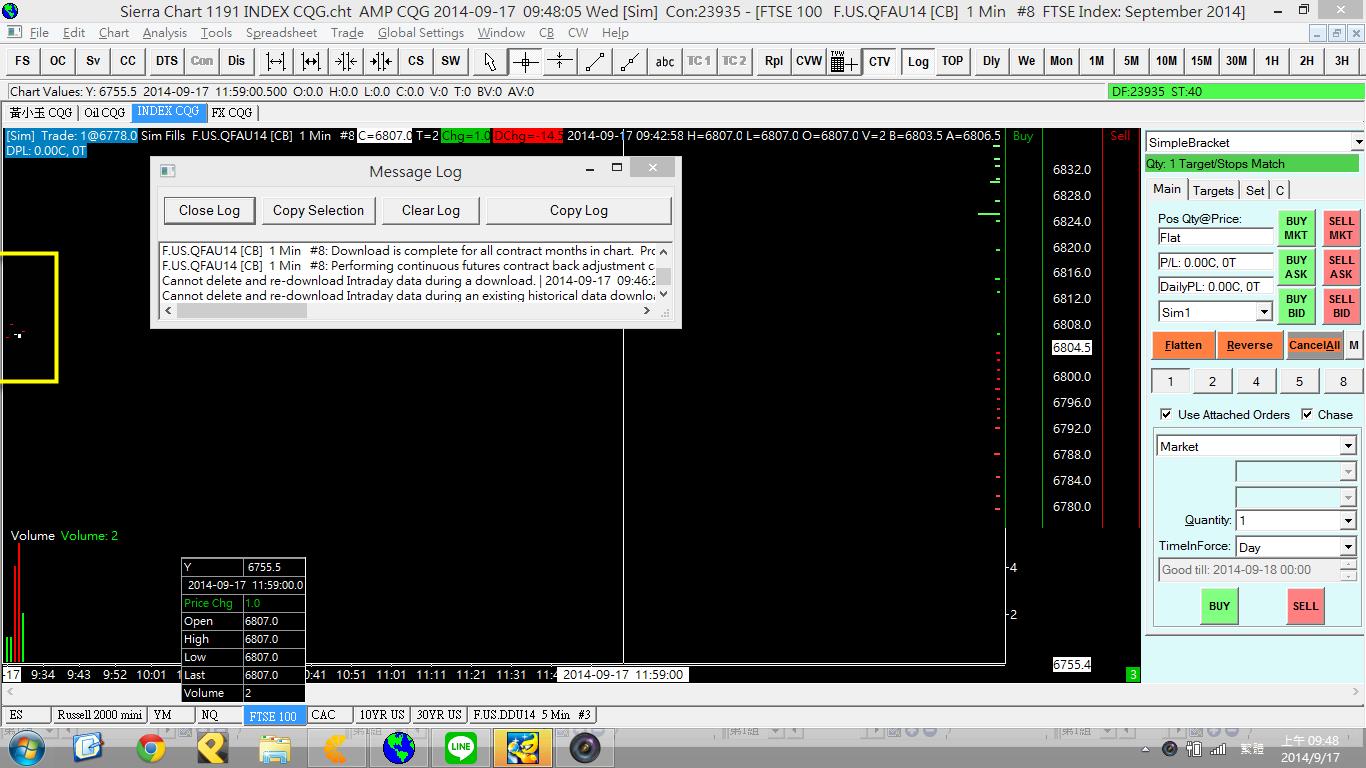Toggle the Log toolbar button
The width and height of the screenshot is (1366, 768).
click(x=918, y=61)
